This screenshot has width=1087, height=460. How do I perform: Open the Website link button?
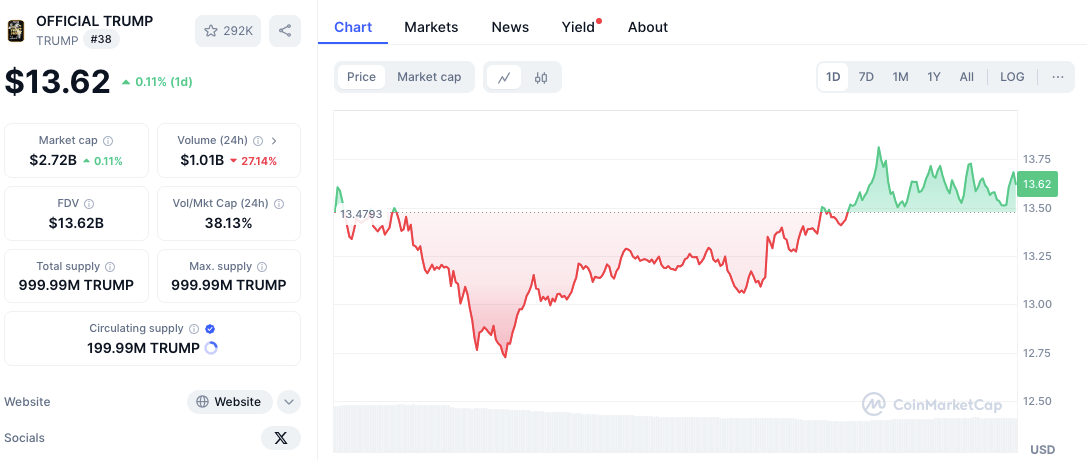click(229, 402)
